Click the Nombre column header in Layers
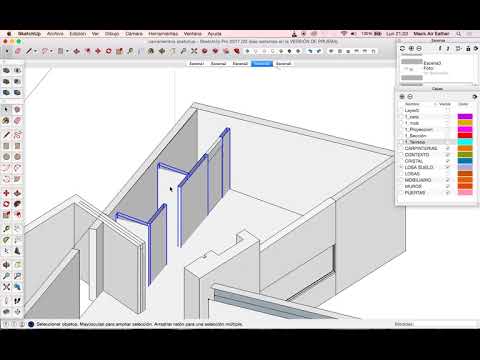 coord(412,104)
